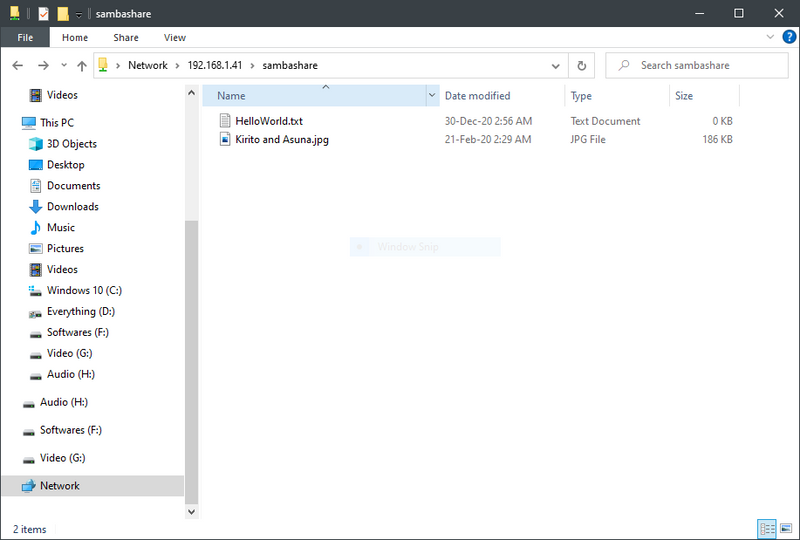Viewport: 800px width, 540px height.
Task: Click the 192.168.1.41 breadcrumb
Action: click(x=214, y=65)
